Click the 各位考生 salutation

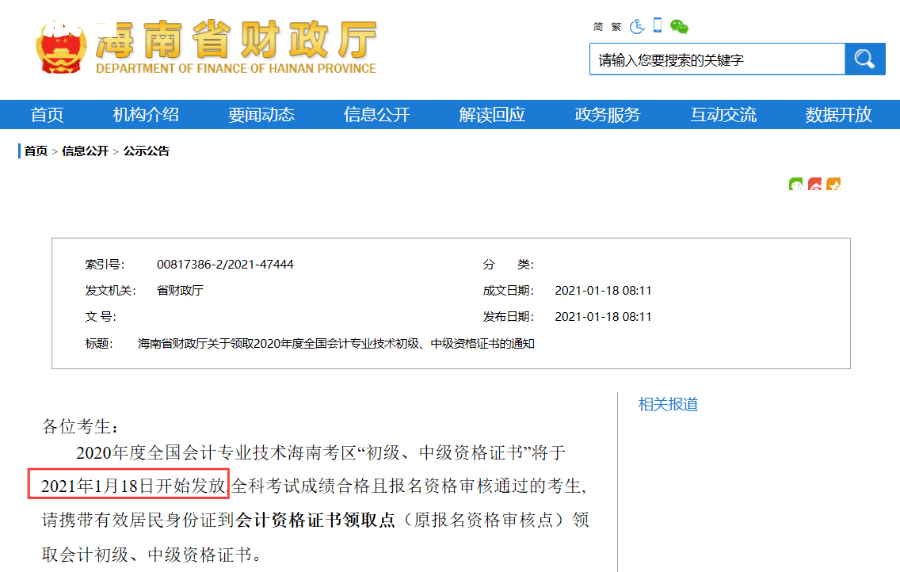[x=80, y=426]
